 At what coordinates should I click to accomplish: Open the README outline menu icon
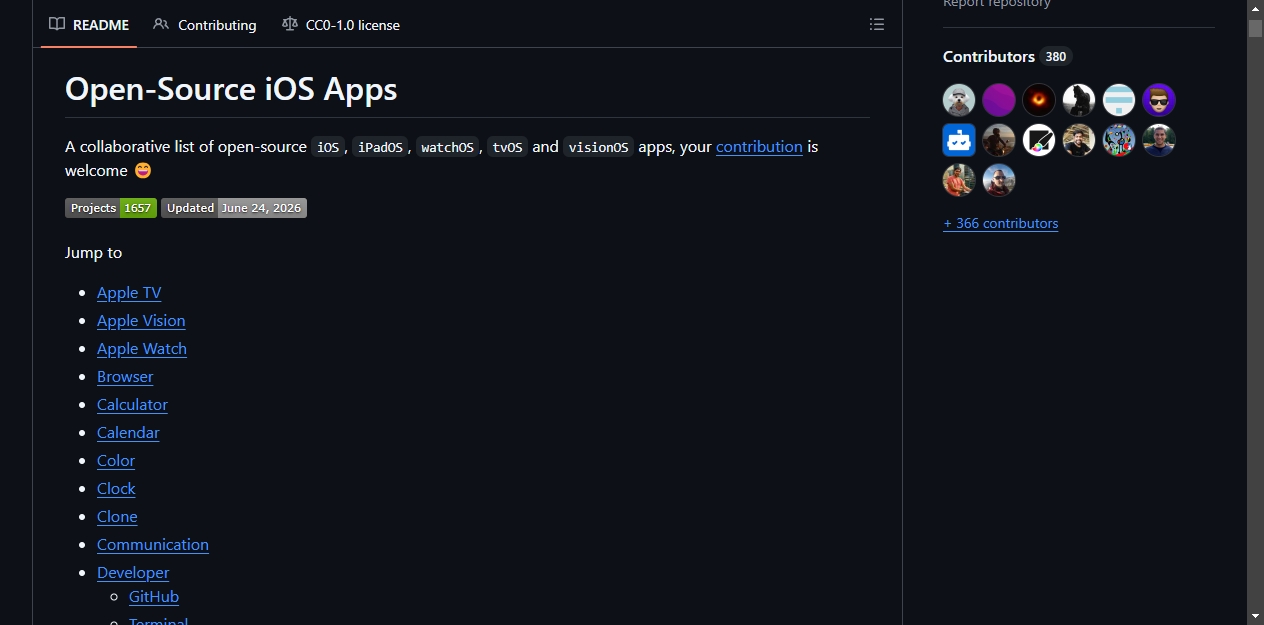(877, 24)
